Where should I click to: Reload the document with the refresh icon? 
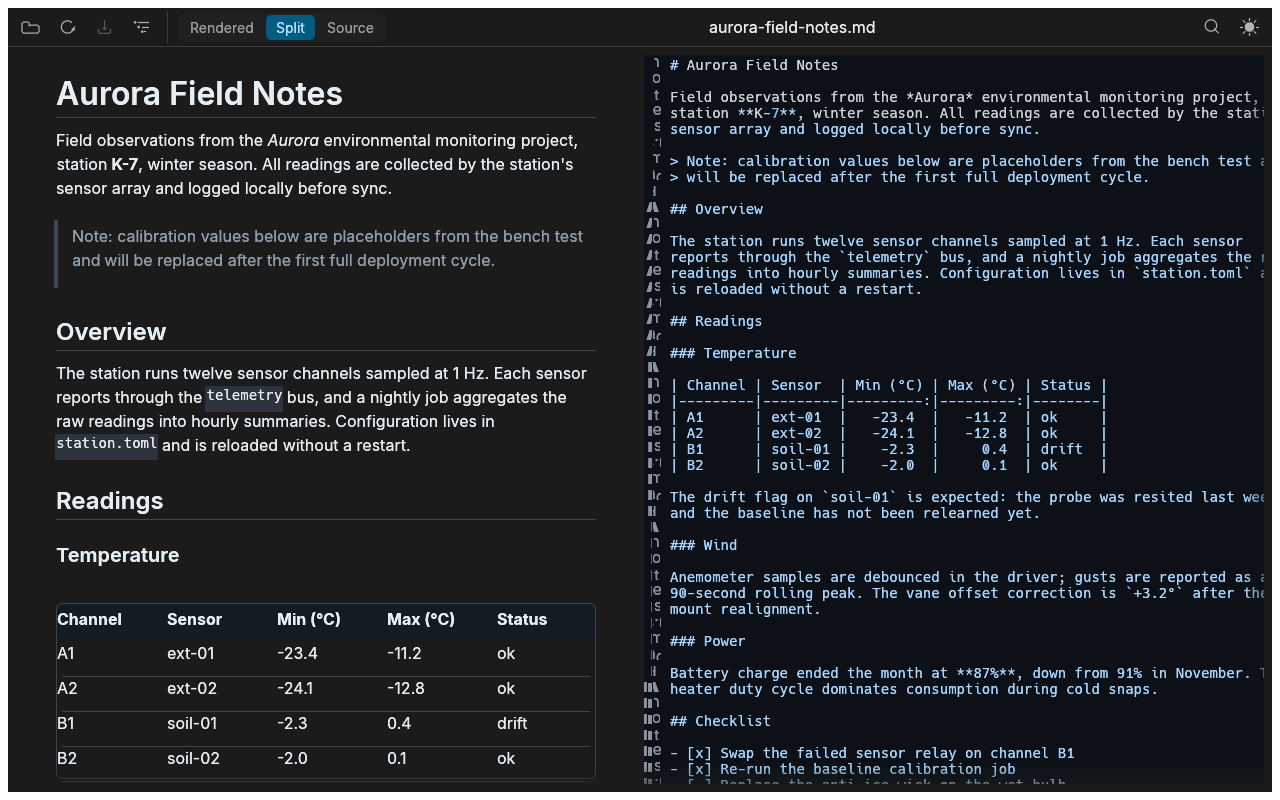68,27
